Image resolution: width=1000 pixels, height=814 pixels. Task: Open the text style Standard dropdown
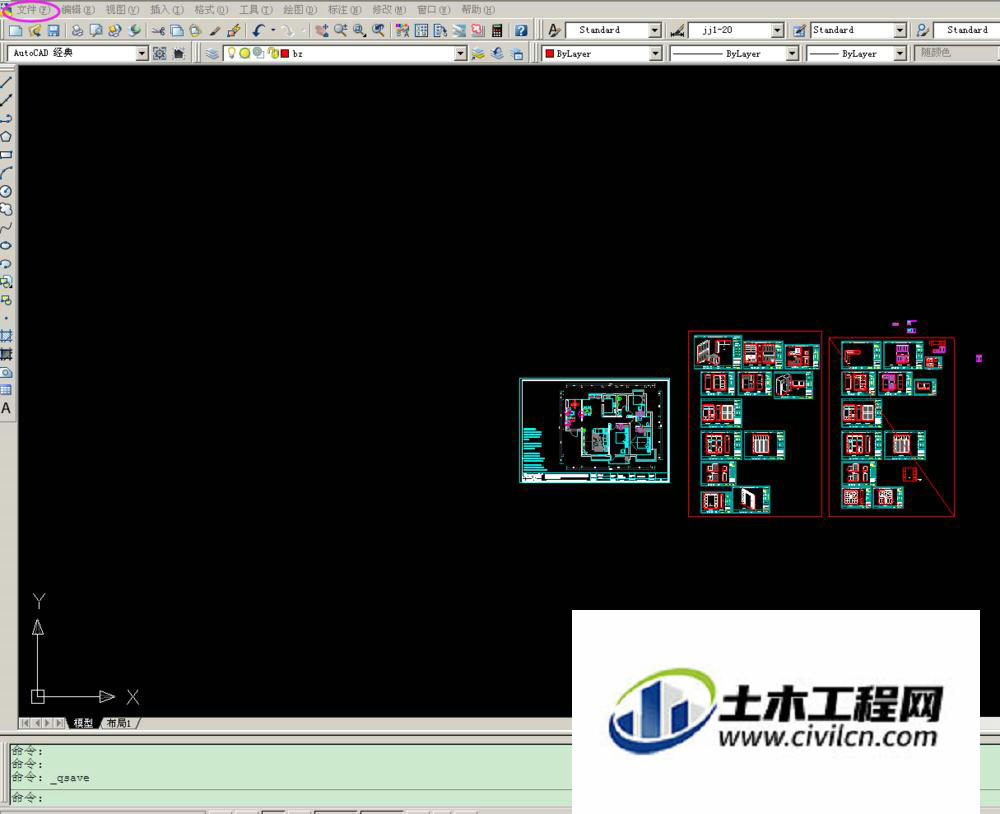tap(654, 30)
